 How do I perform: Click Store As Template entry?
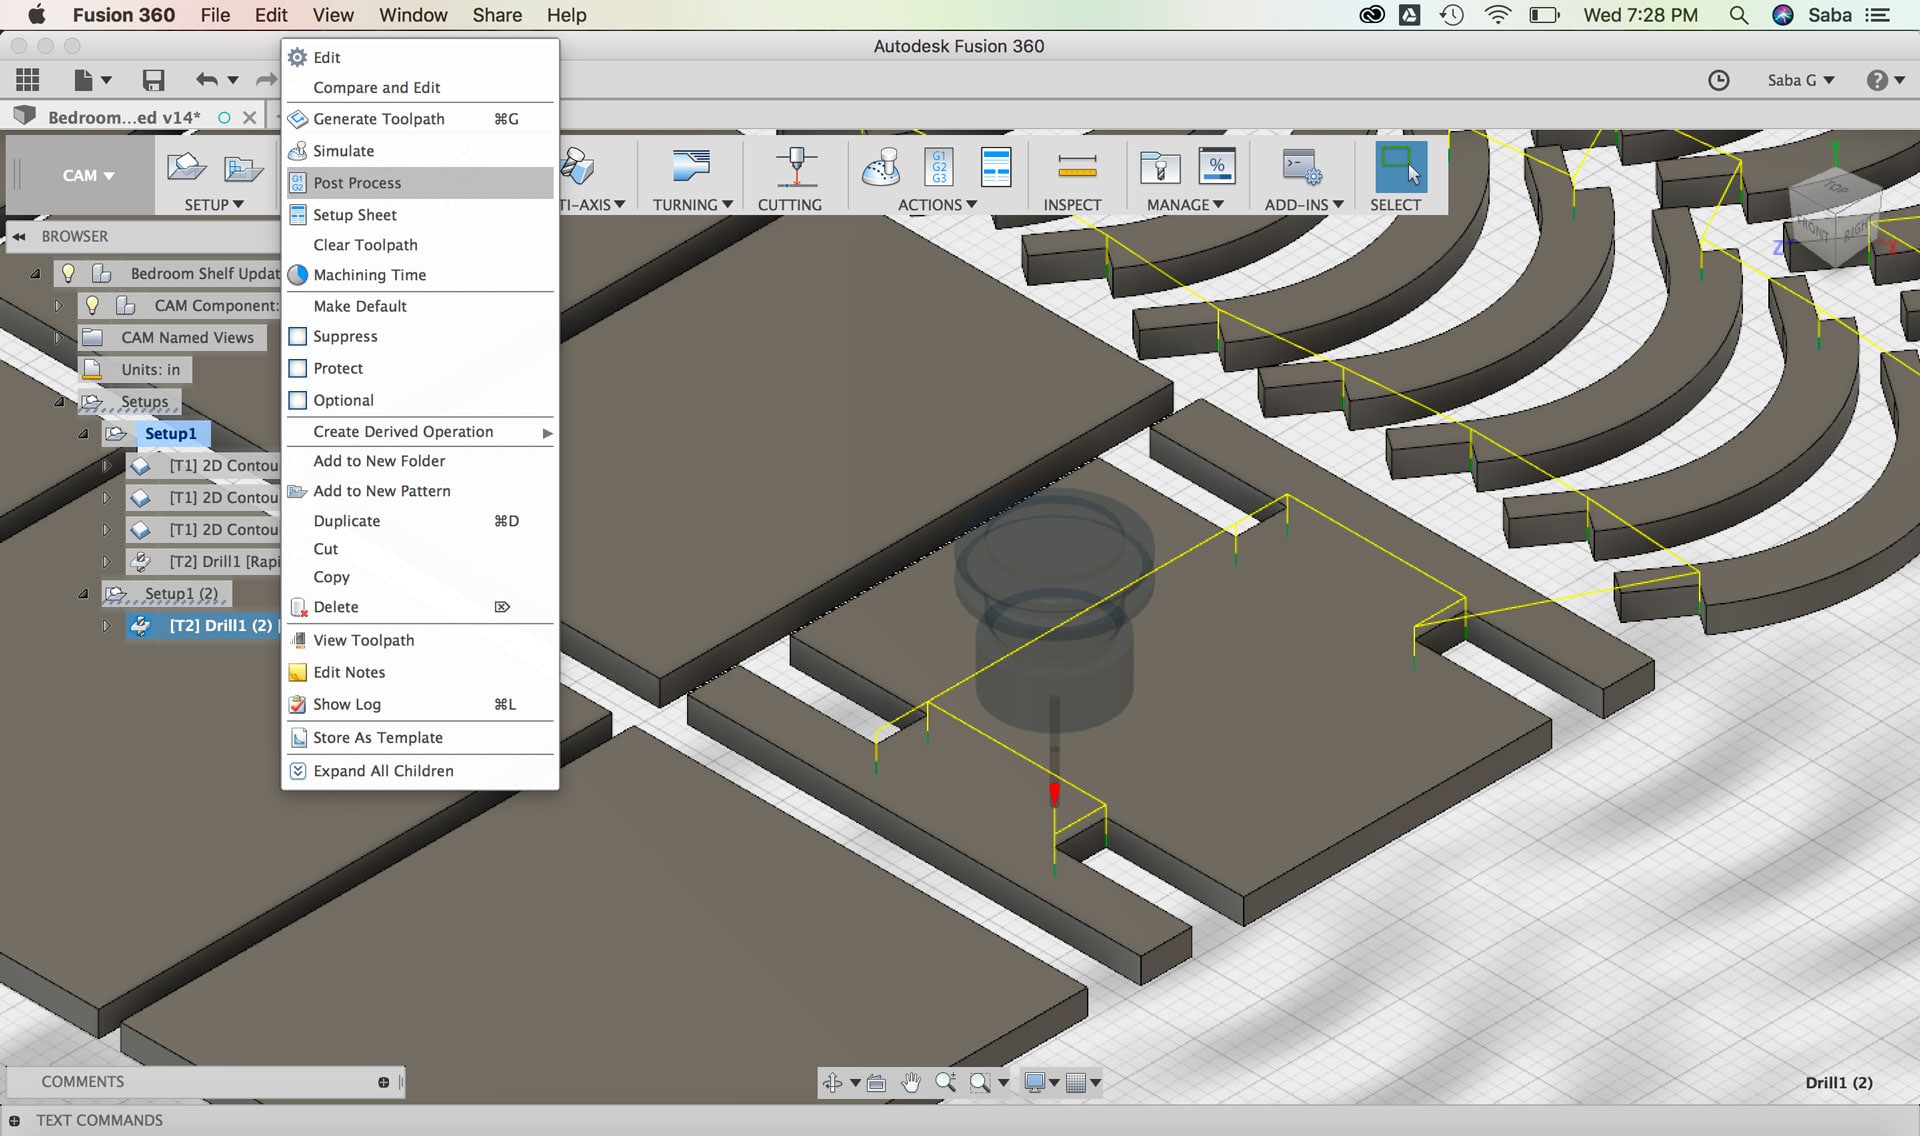377,738
